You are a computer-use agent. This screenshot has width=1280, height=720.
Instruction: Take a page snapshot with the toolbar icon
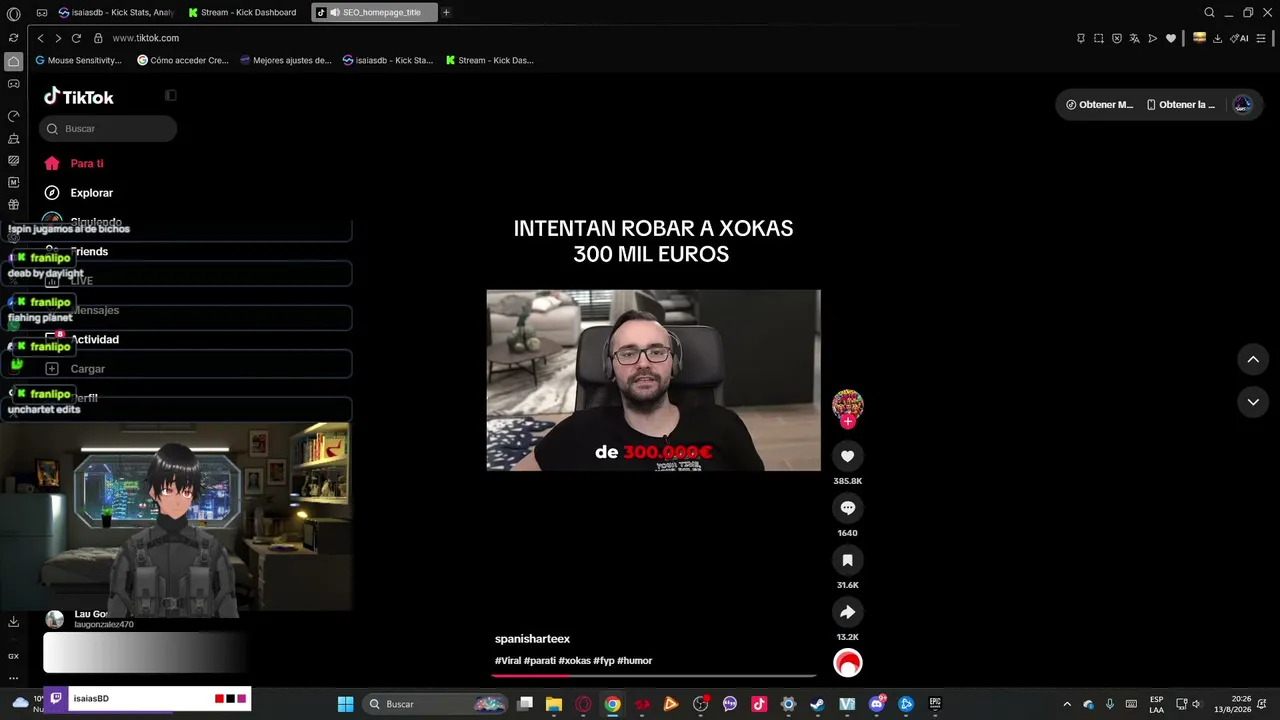click(1099, 38)
